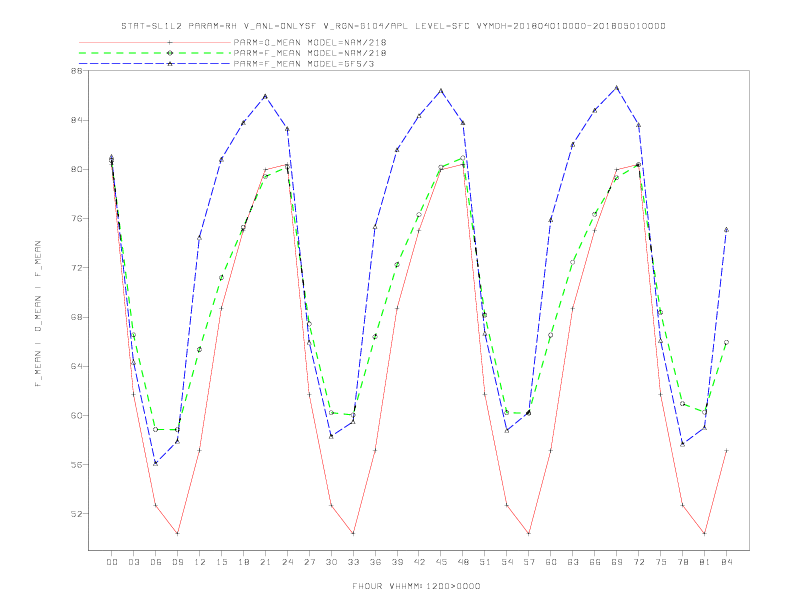Click the blue dashed legend line sample

point(155,64)
